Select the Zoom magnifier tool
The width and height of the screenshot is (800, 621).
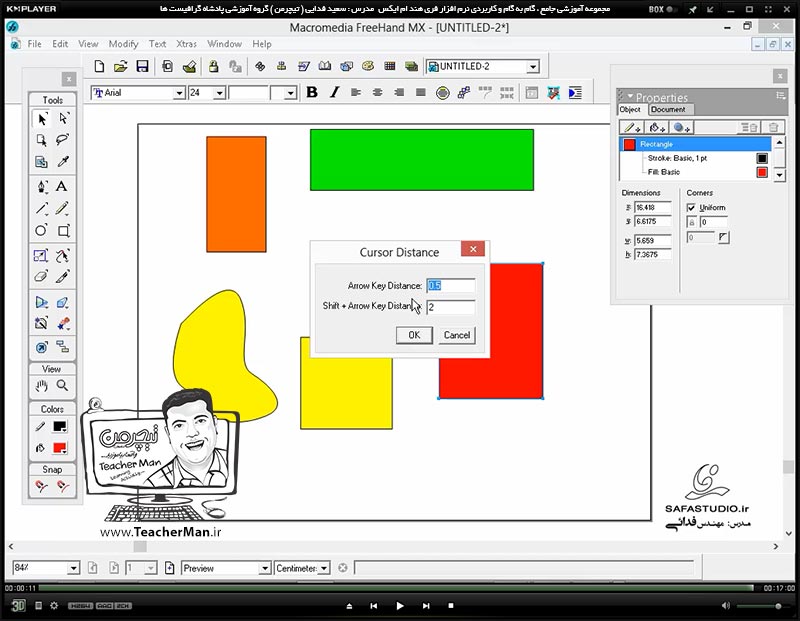click(x=62, y=386)
